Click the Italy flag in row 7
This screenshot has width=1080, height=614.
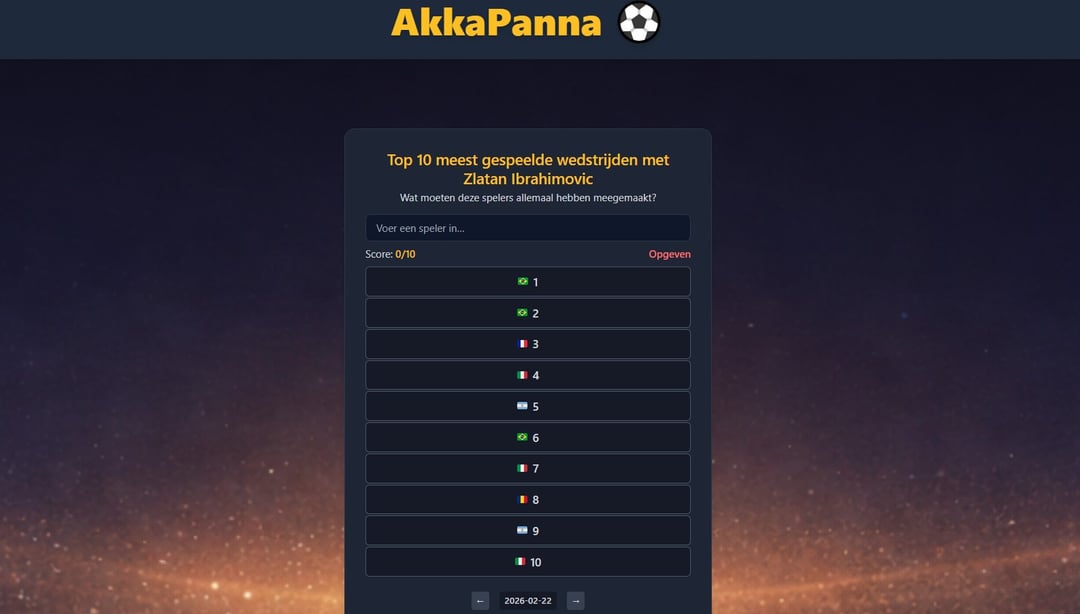(522, 468)
